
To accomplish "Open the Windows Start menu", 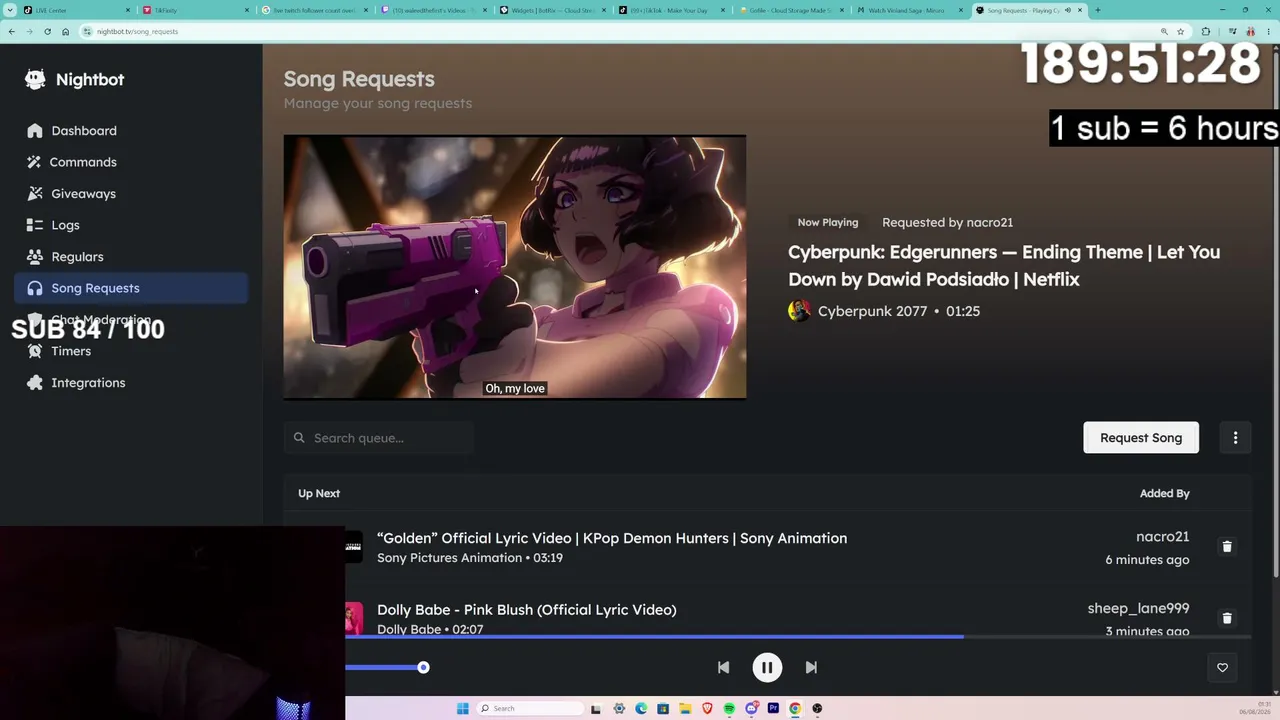I will pos(462,708).
